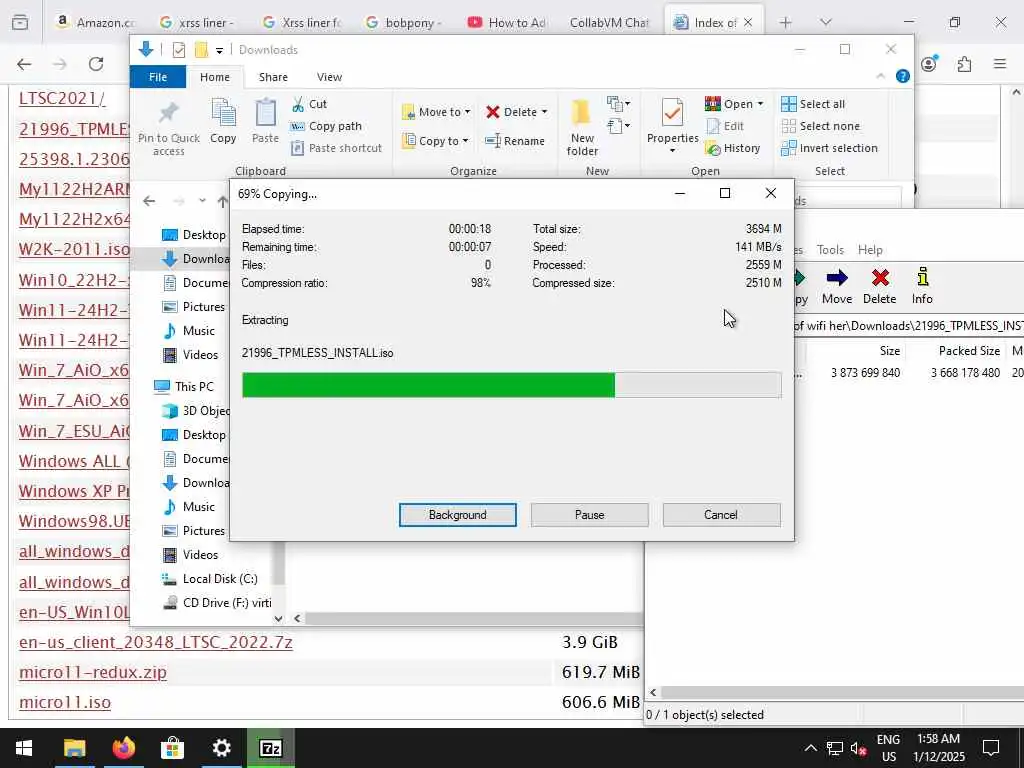The width and height of the screenshot is (1024, 768).
Task: Select Local Disk (C:) in navigation pane
Action: (209, 579)
